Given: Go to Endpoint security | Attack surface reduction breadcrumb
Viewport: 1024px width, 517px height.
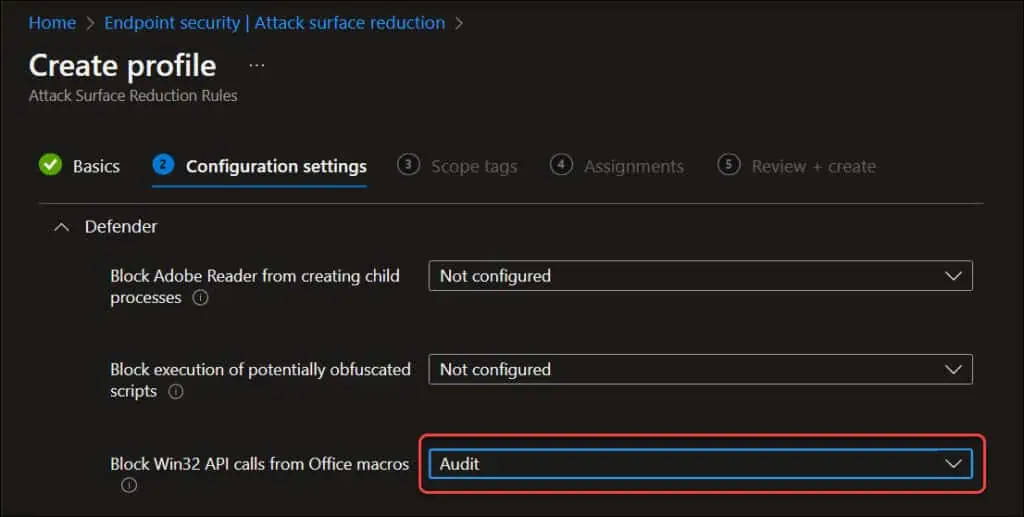Looking at the screenshot, I should pyautogui.click(x=274, y=23).
